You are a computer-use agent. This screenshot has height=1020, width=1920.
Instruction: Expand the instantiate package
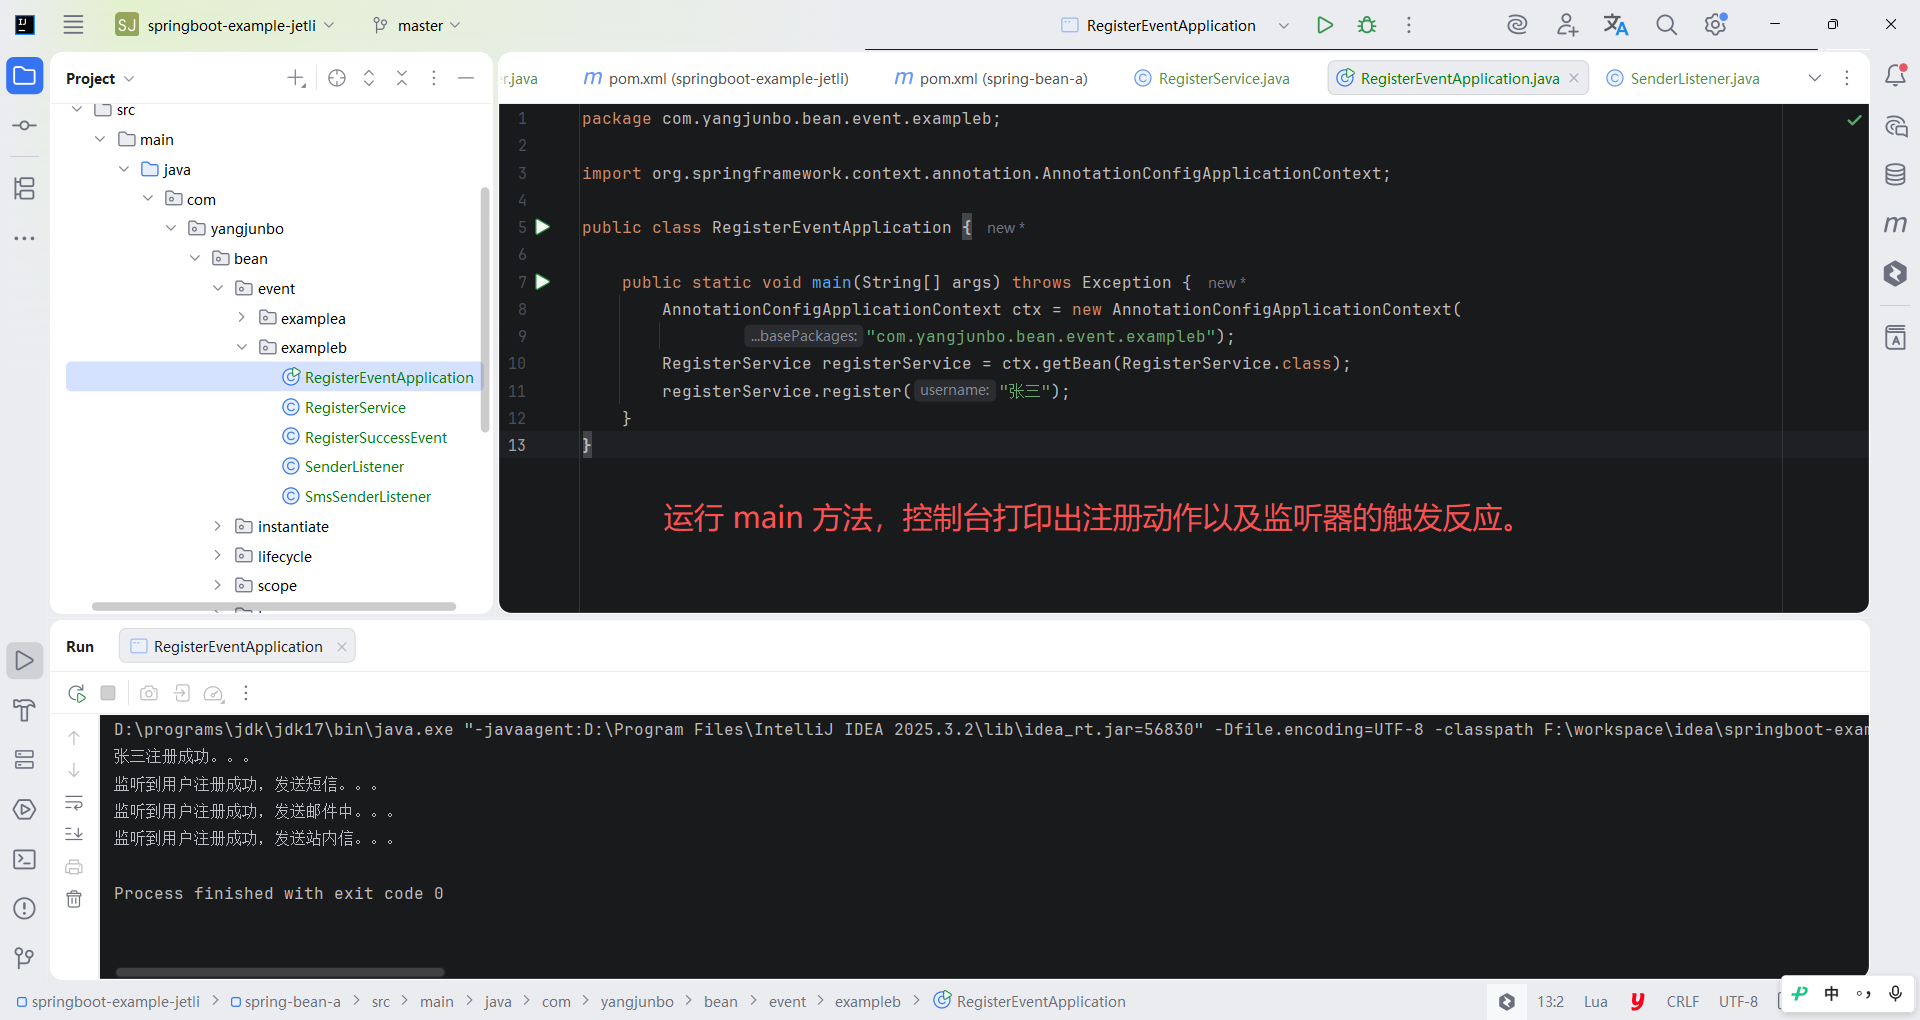(218, 526)
